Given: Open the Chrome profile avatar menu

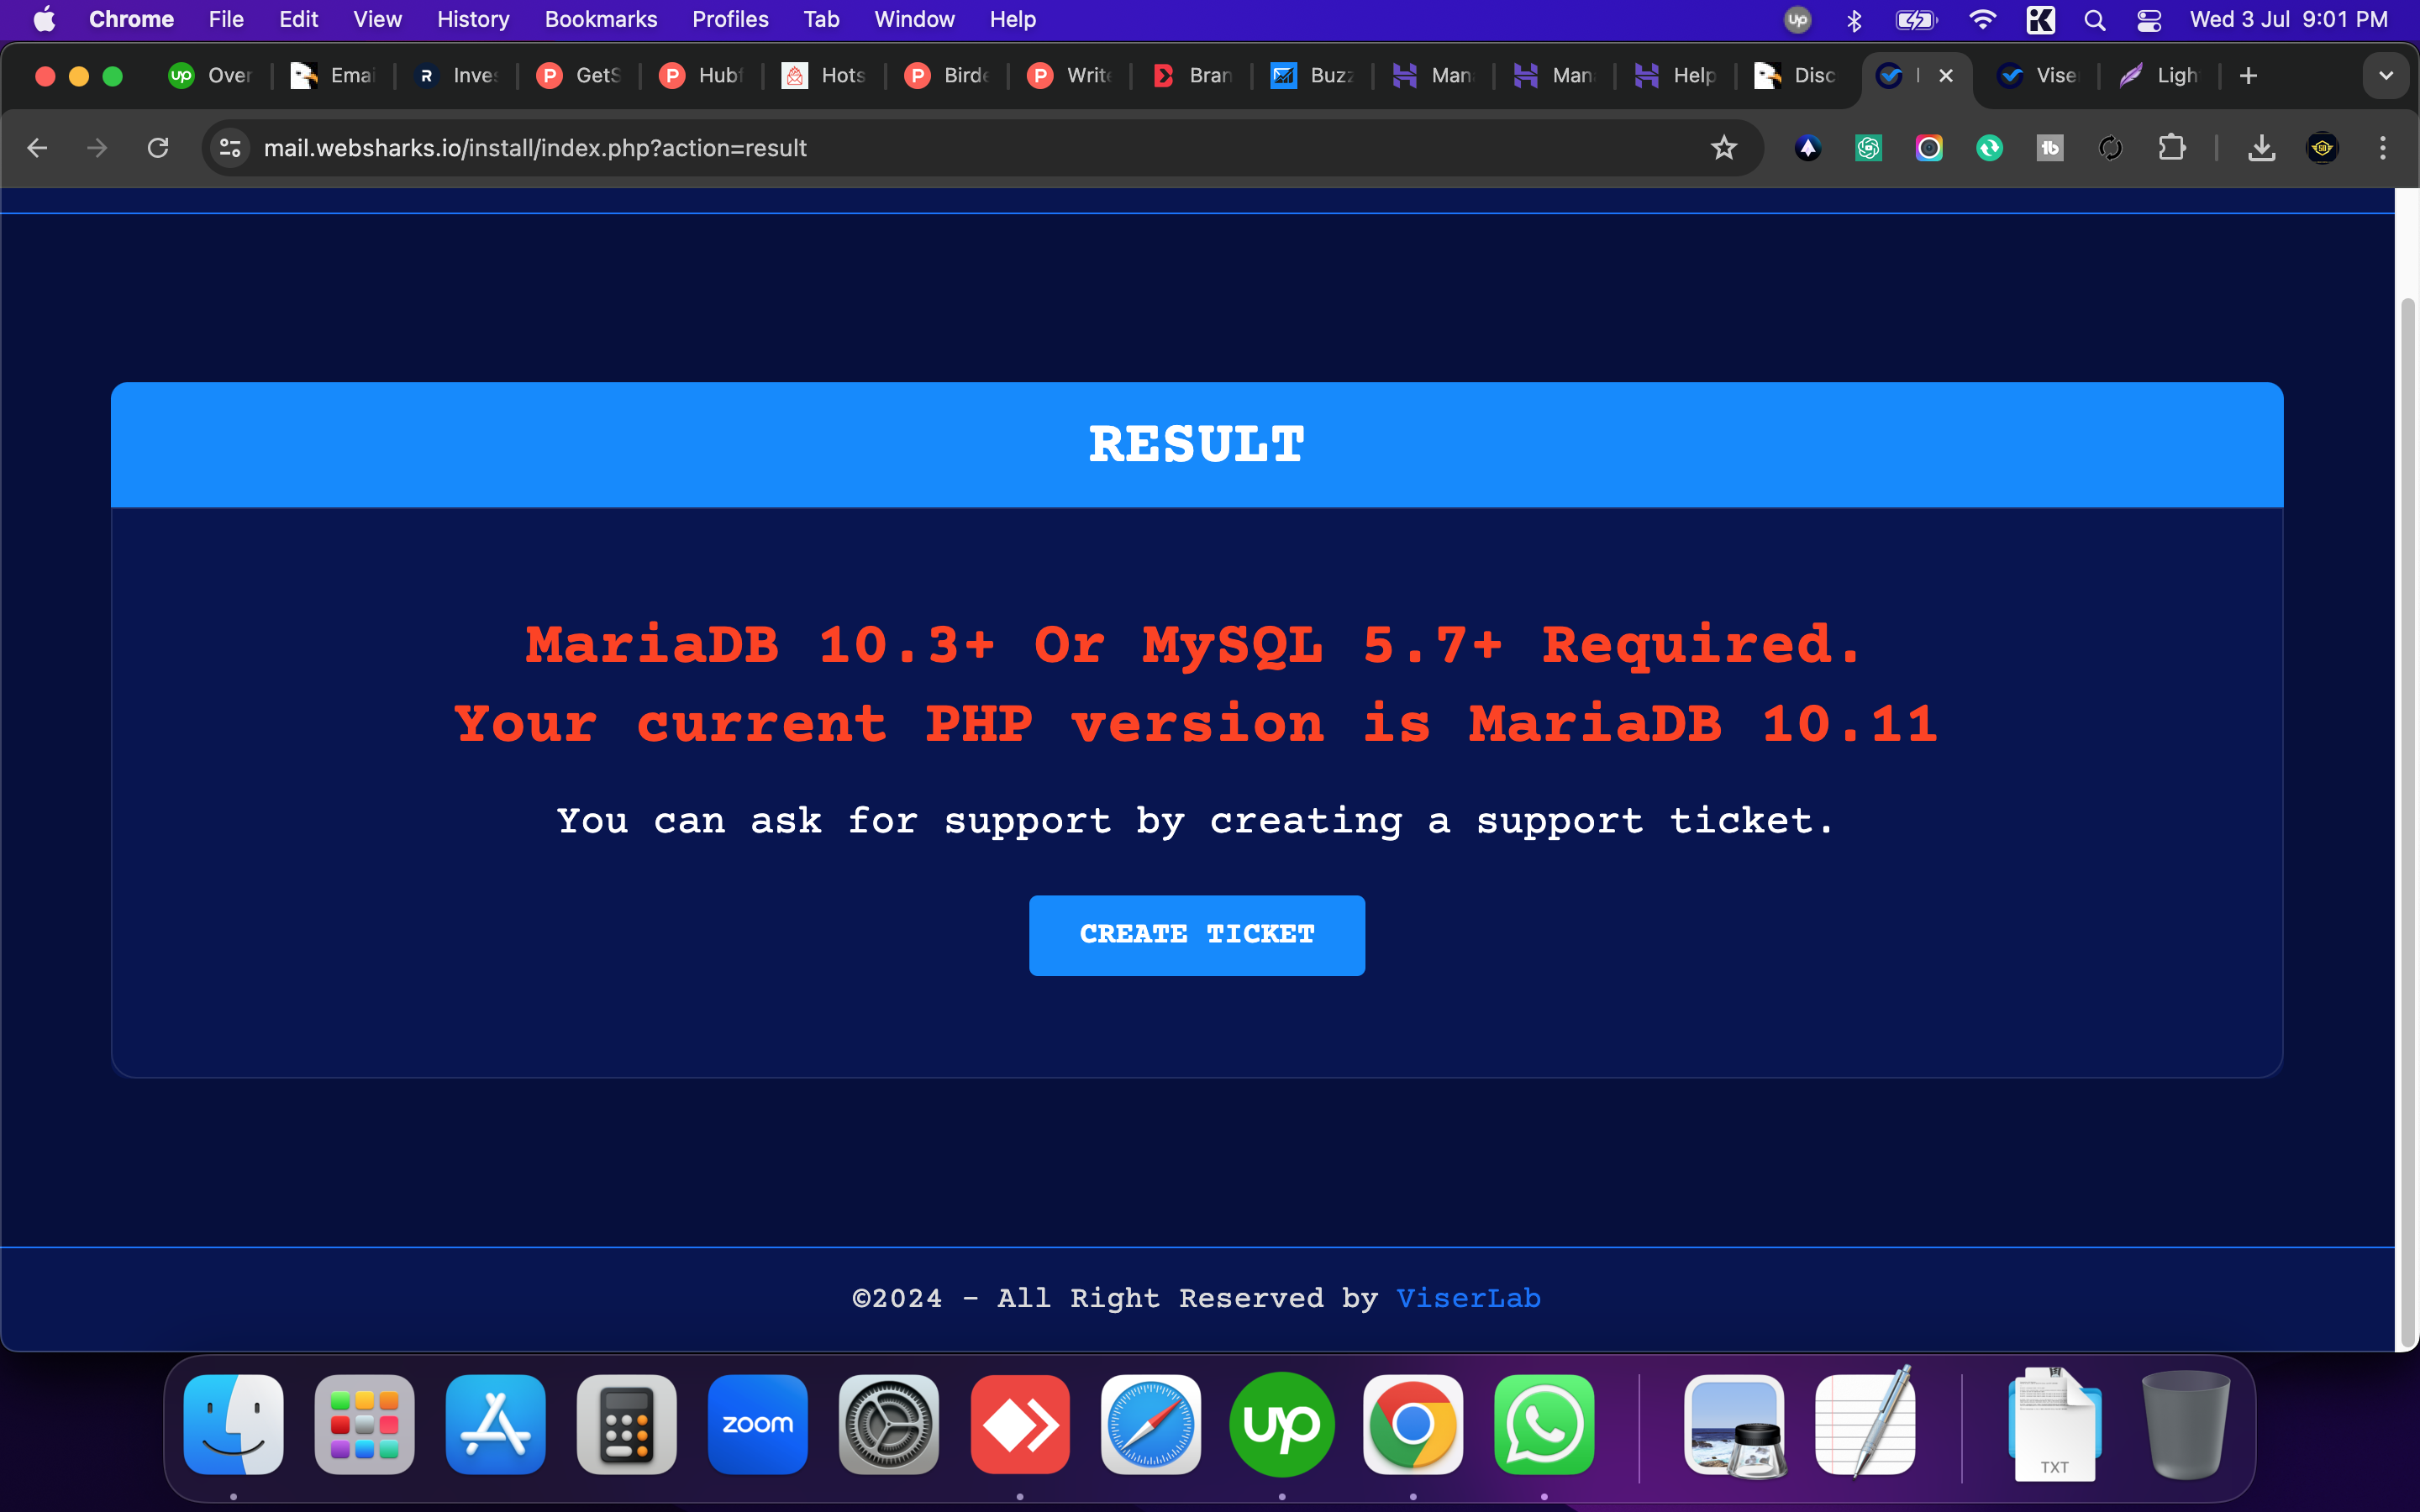Looking at the screenshot, I should 2322,148.
